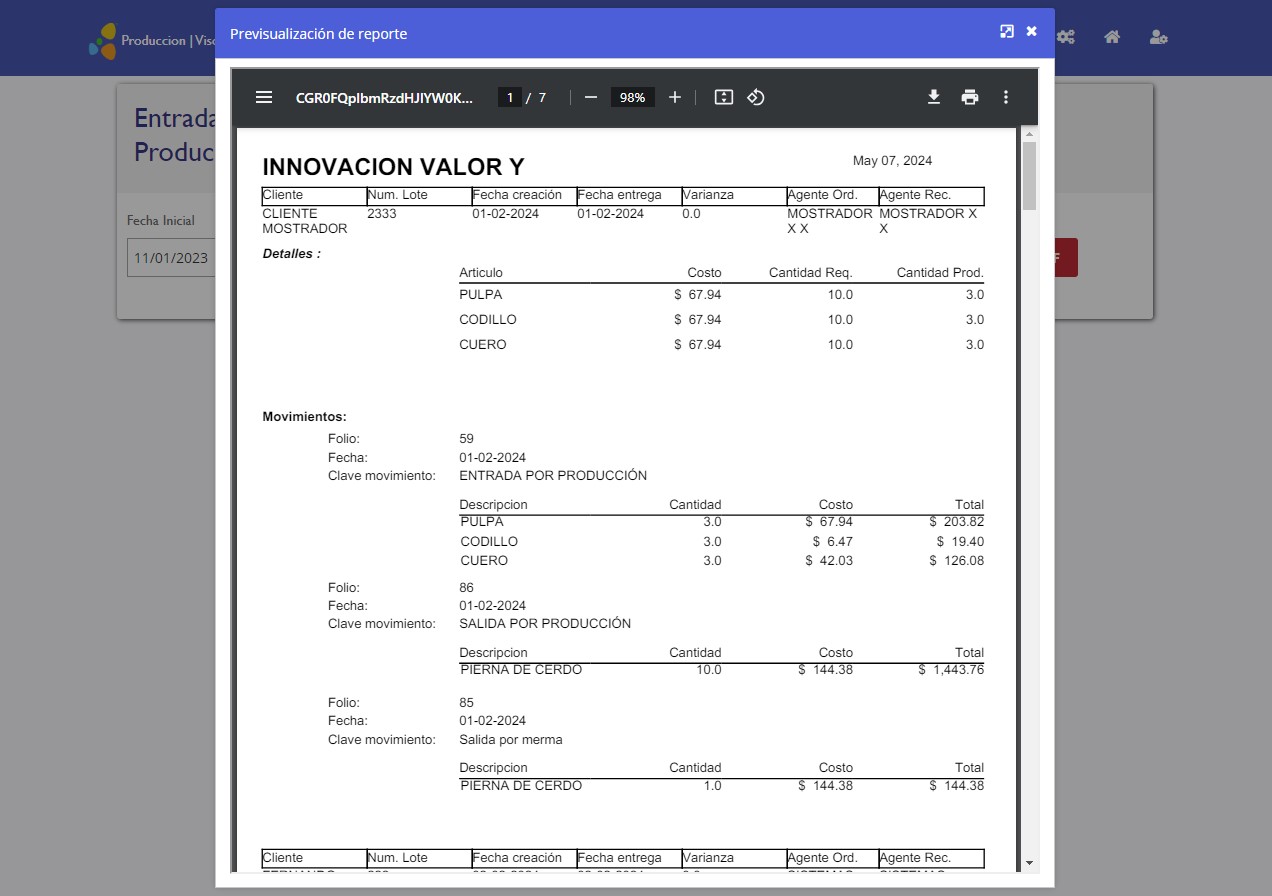Click the PDF scrollbar up arrow
The height and width of the screenshot is (896, 1272).
1029,134
